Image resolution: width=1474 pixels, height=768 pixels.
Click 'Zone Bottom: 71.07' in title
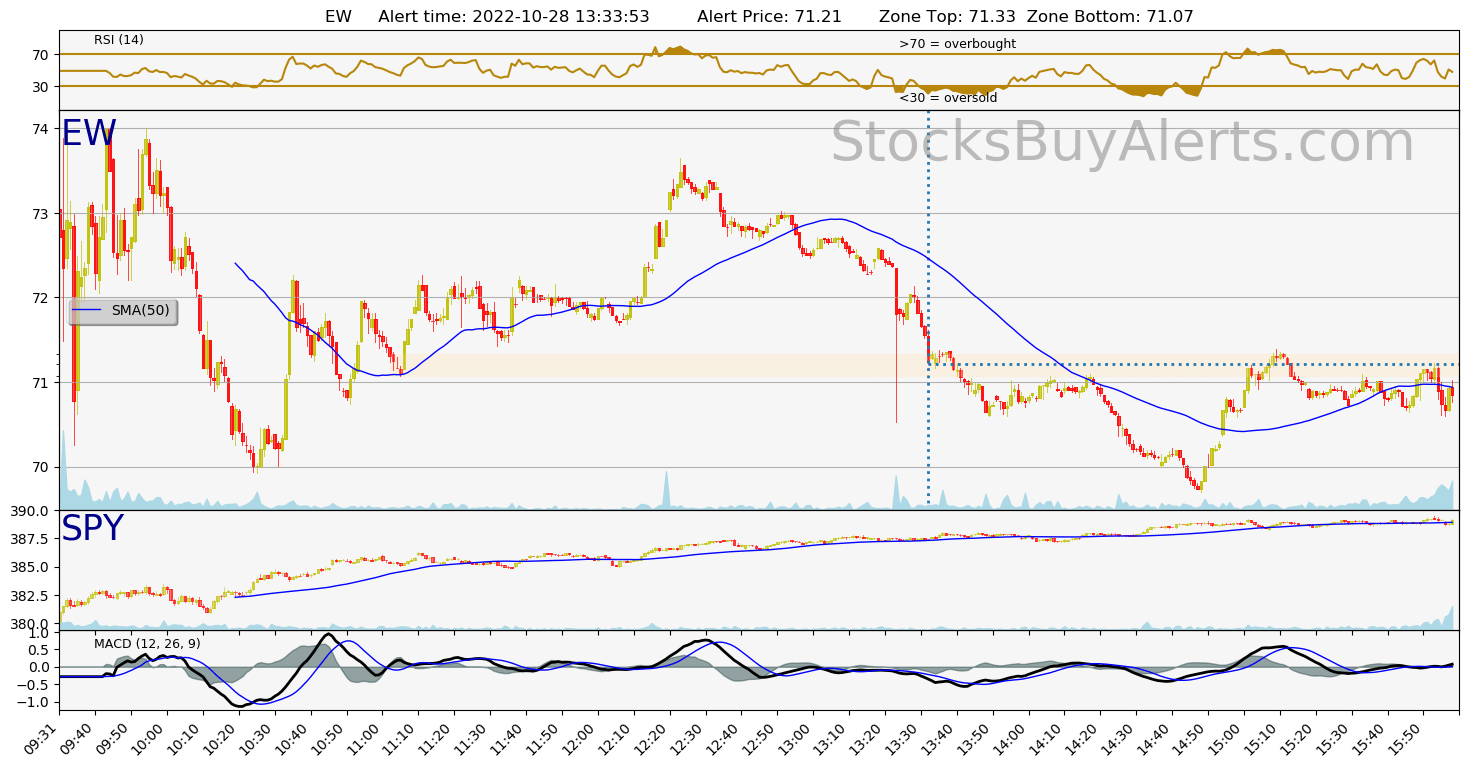tap(1110, 17)
